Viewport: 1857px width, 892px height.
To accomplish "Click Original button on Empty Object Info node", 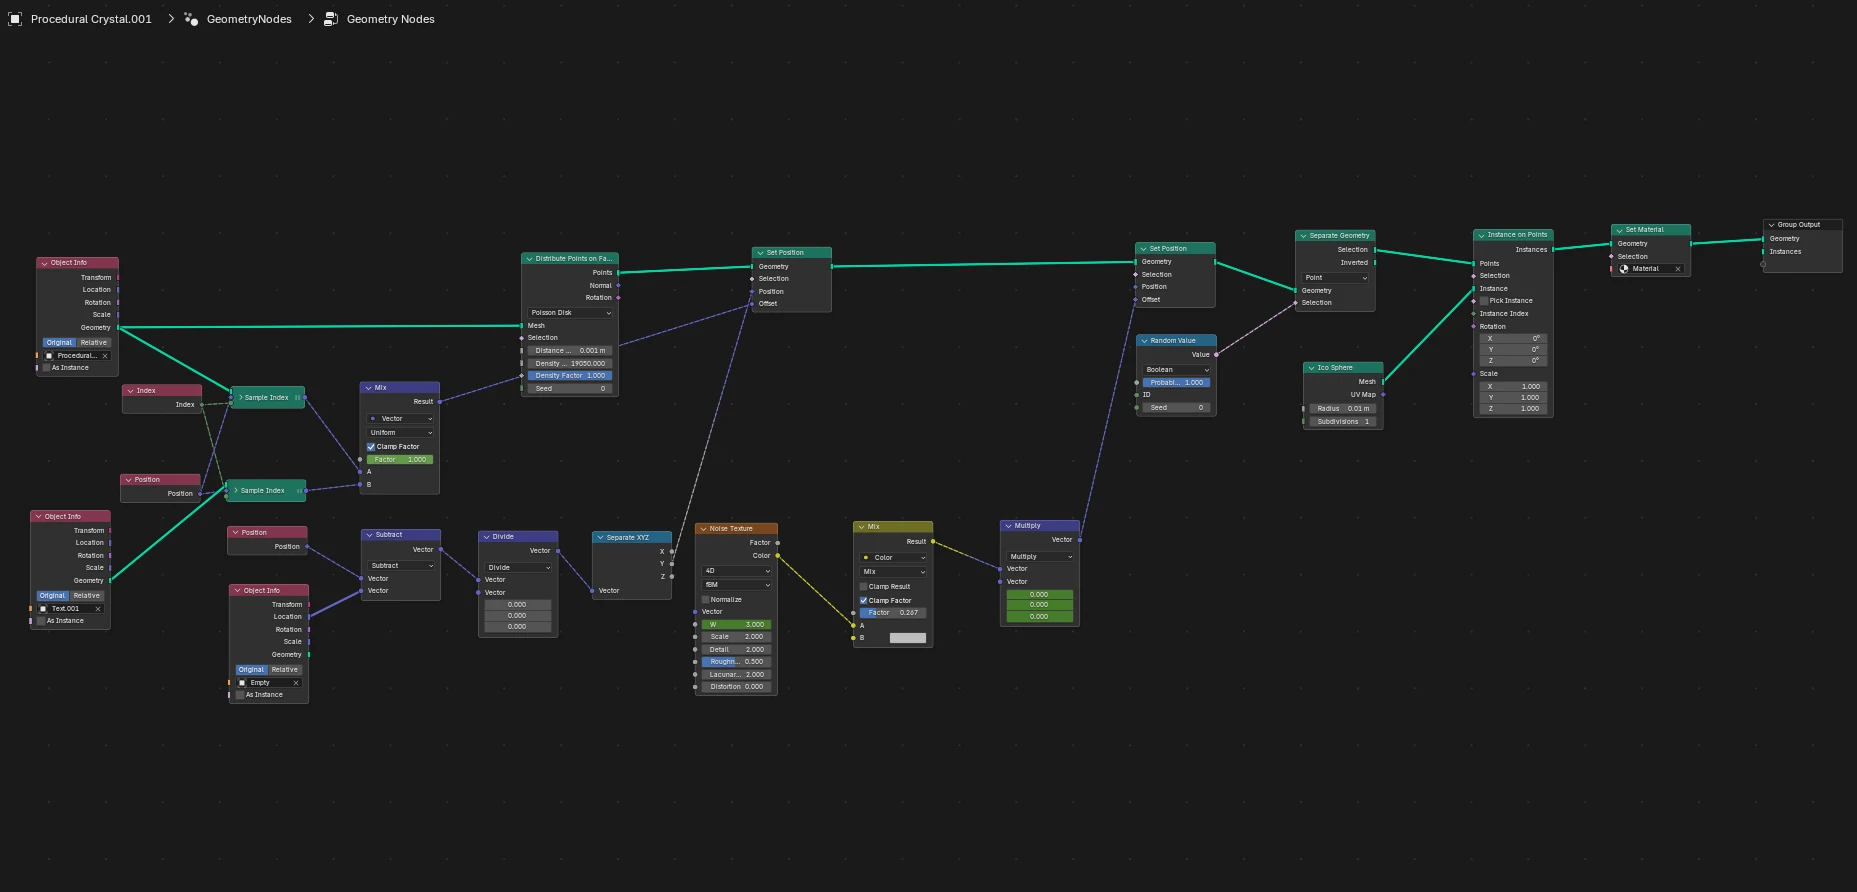I will click(x=251, y=670).
